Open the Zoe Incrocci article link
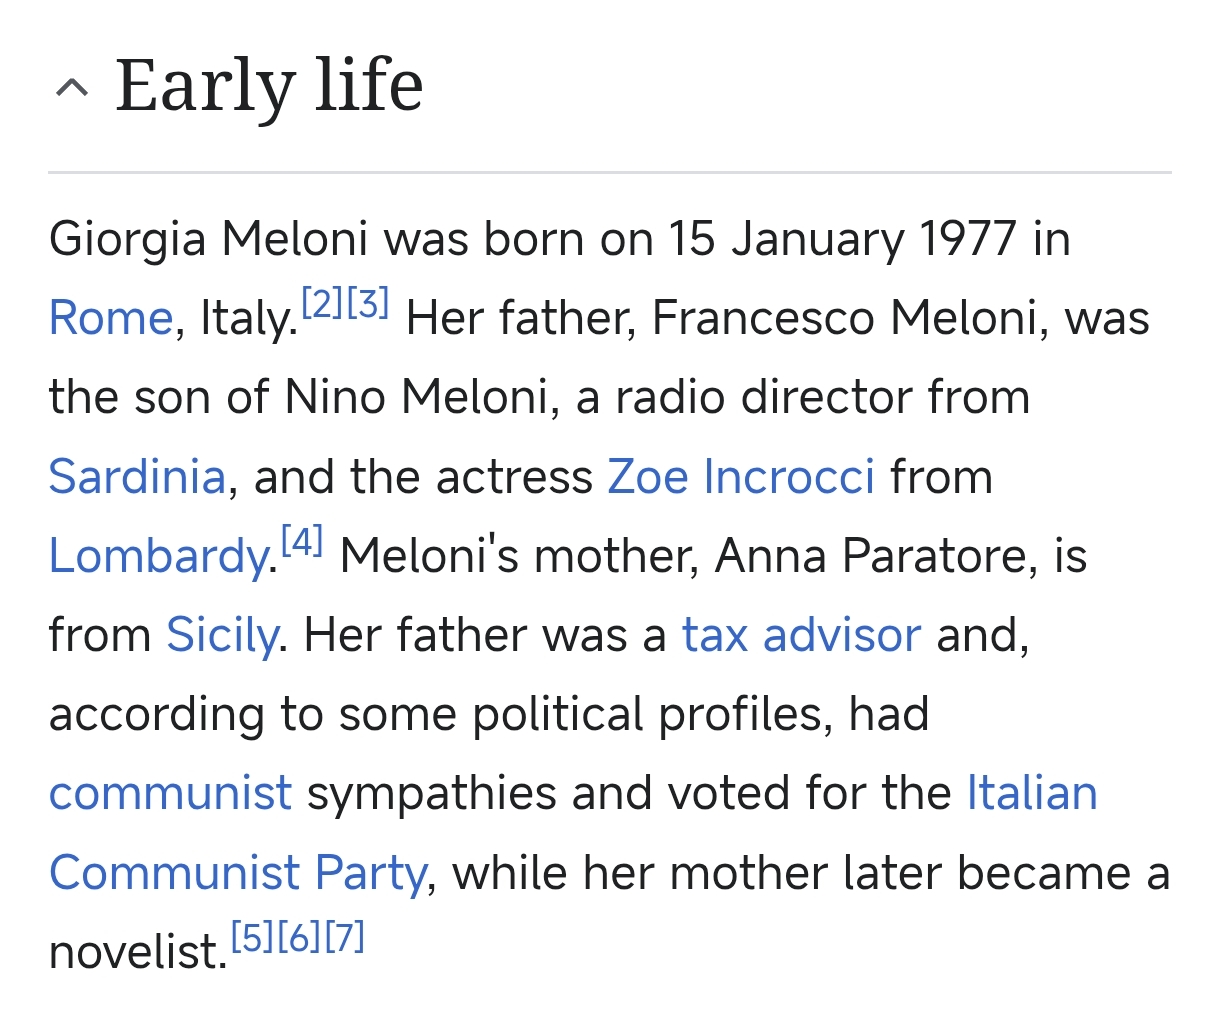 pos(741,477)
